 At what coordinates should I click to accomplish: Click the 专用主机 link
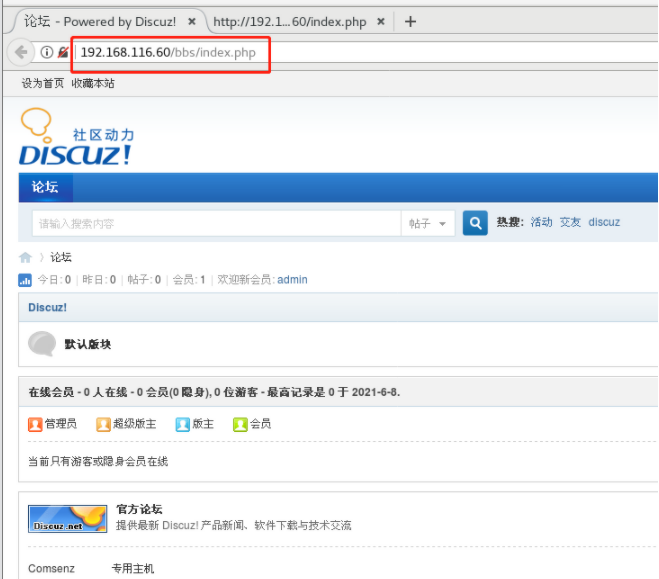133,568
